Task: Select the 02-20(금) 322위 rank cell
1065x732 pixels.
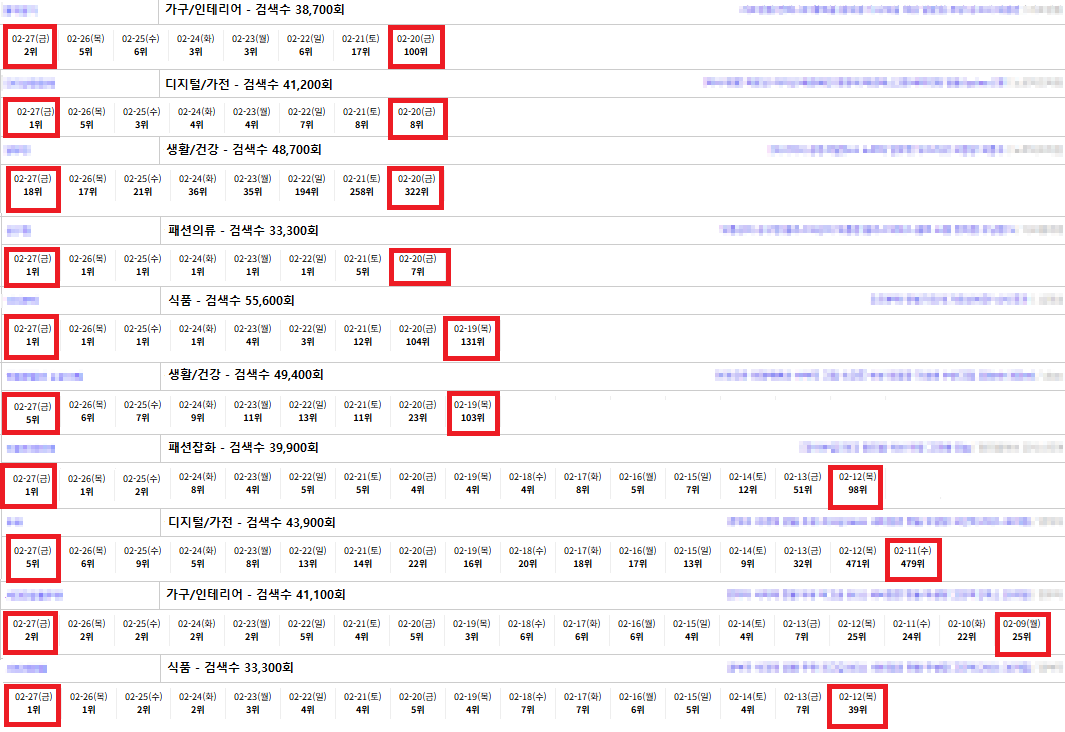Action: click(x=416, y=185)
